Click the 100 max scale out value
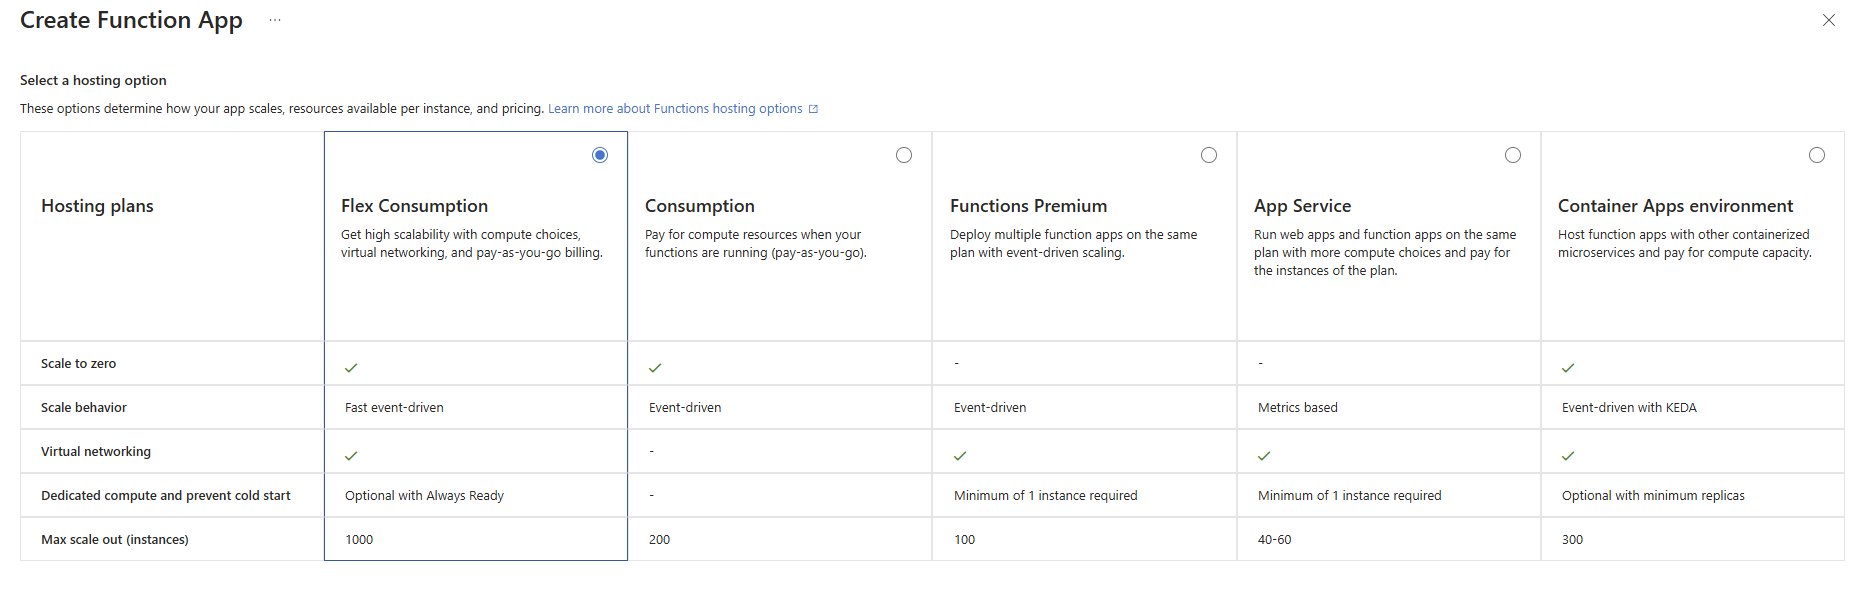Screen dimensions: 1860x598 [x=965, y=540]
